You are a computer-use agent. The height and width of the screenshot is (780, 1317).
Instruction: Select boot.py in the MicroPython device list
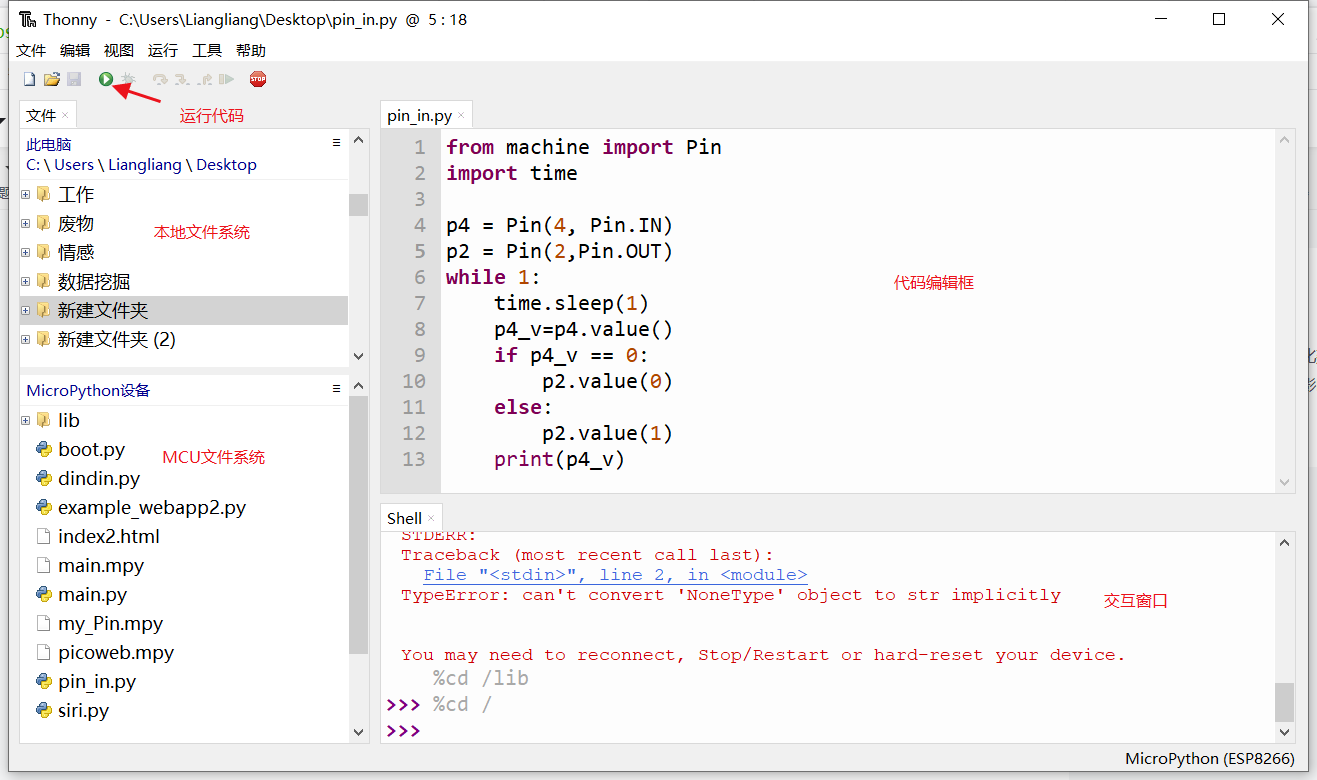(x=92, y=449)
